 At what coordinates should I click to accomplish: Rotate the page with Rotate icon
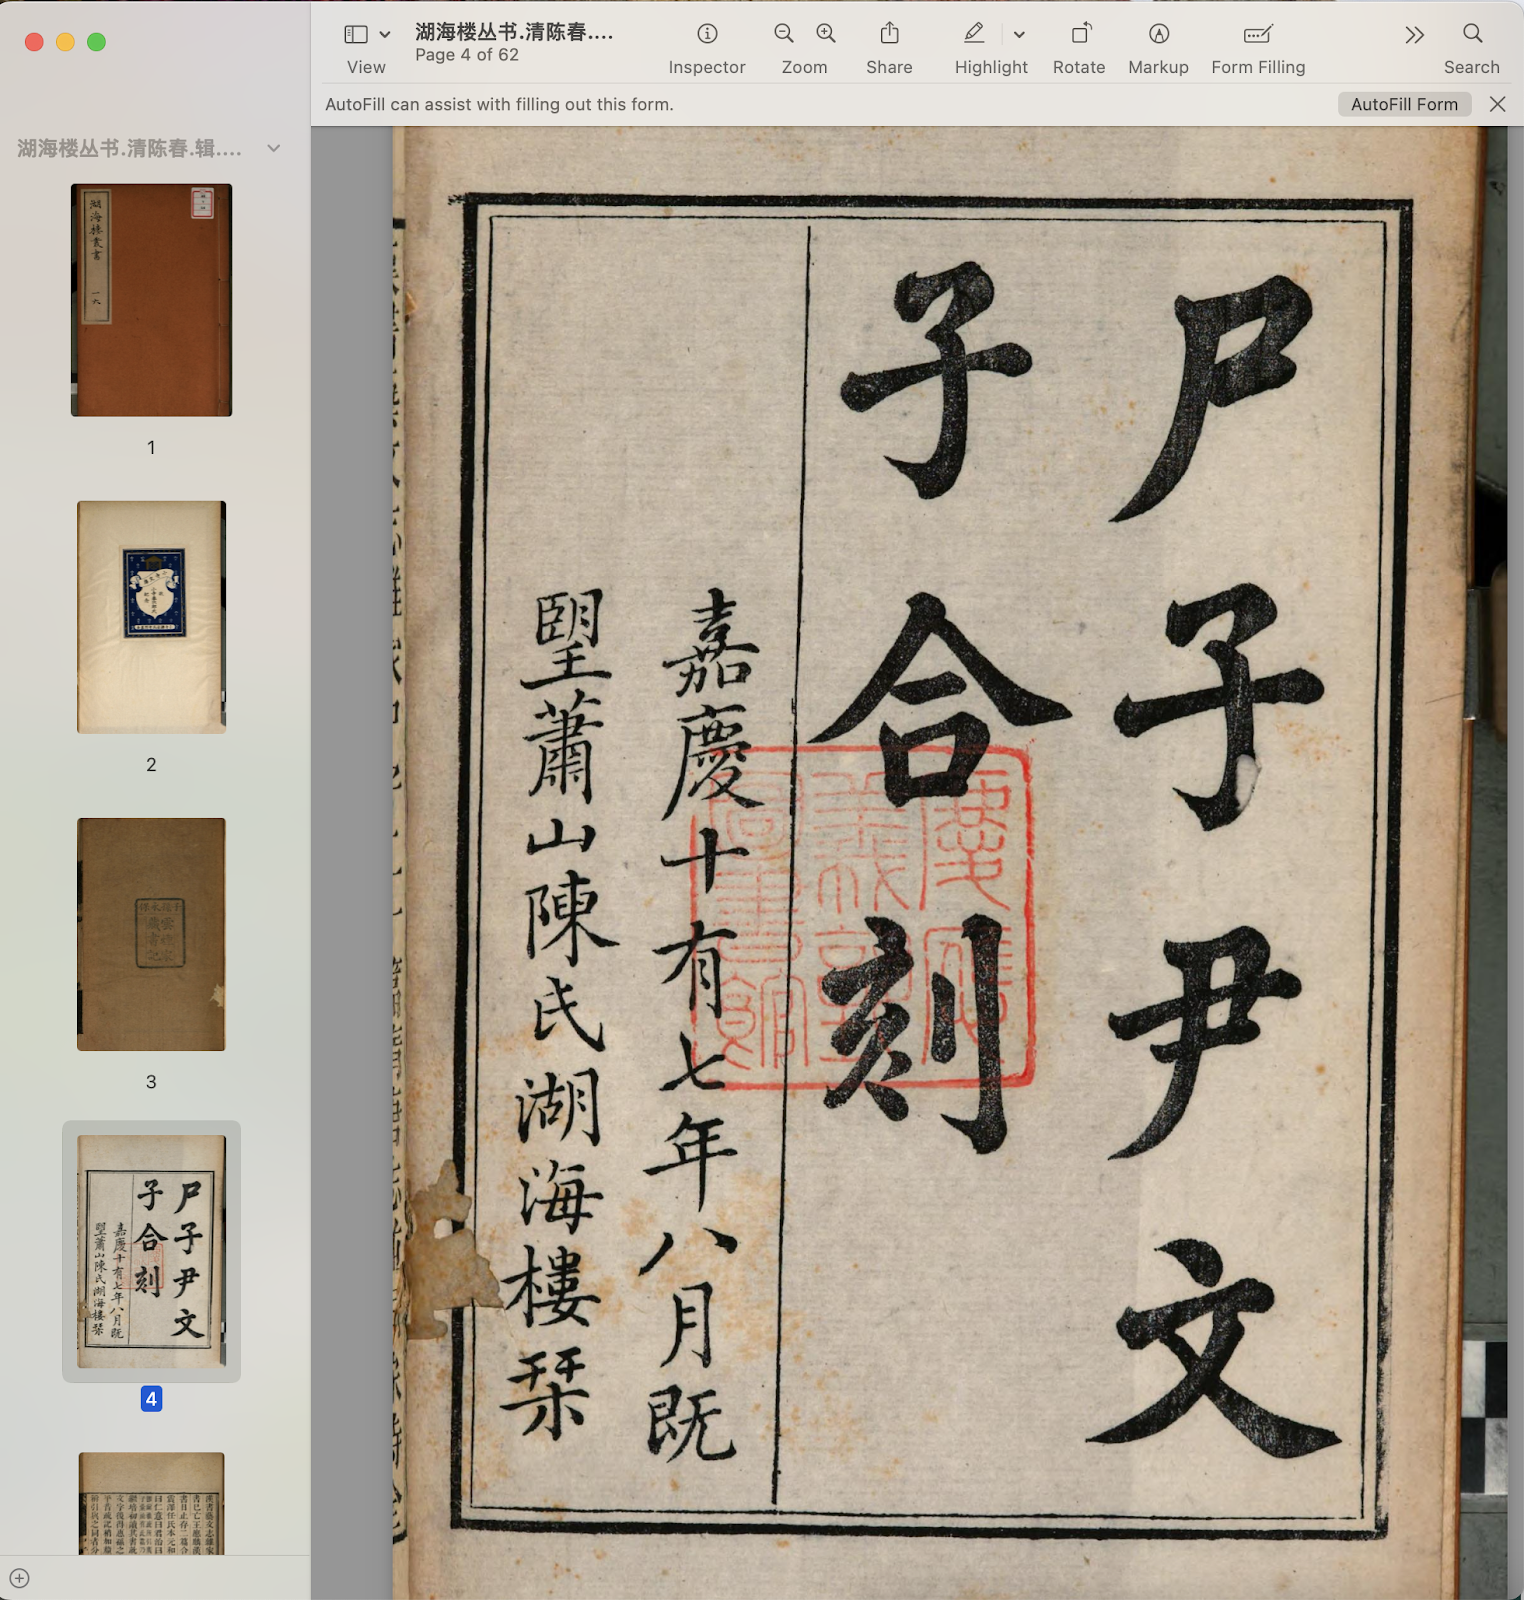click(1079, 35)
